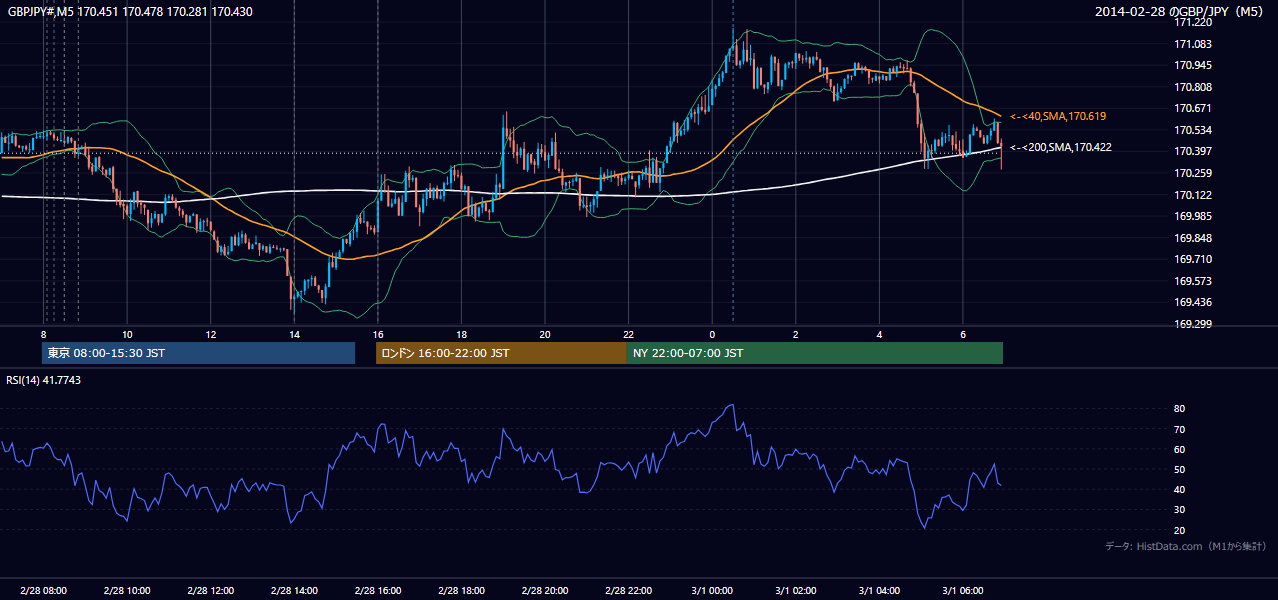Screen dimensions: 1278x600
Task: Click the hour 18 tick under price chart
Action: (x=461, y=334)
